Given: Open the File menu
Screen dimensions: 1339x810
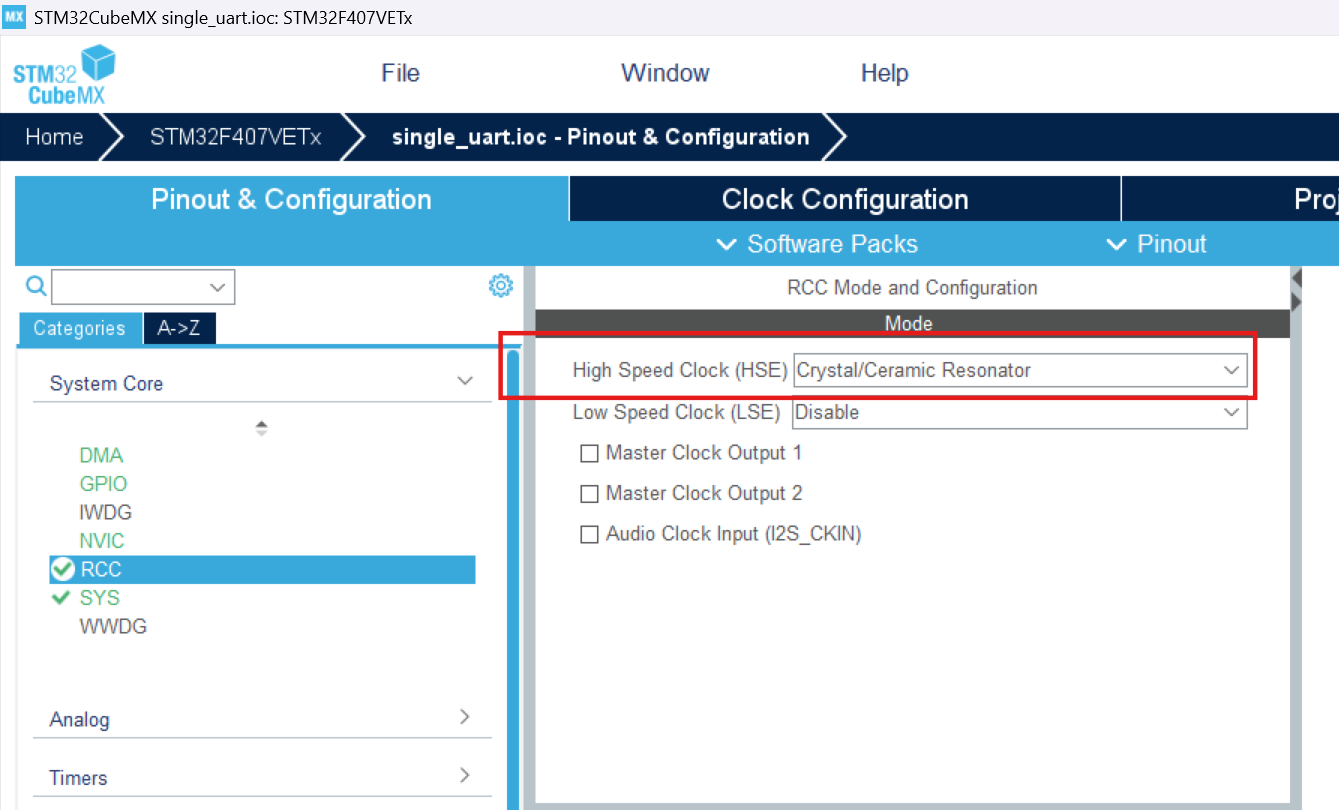Looking at the screenshot, I should [400, 73].
